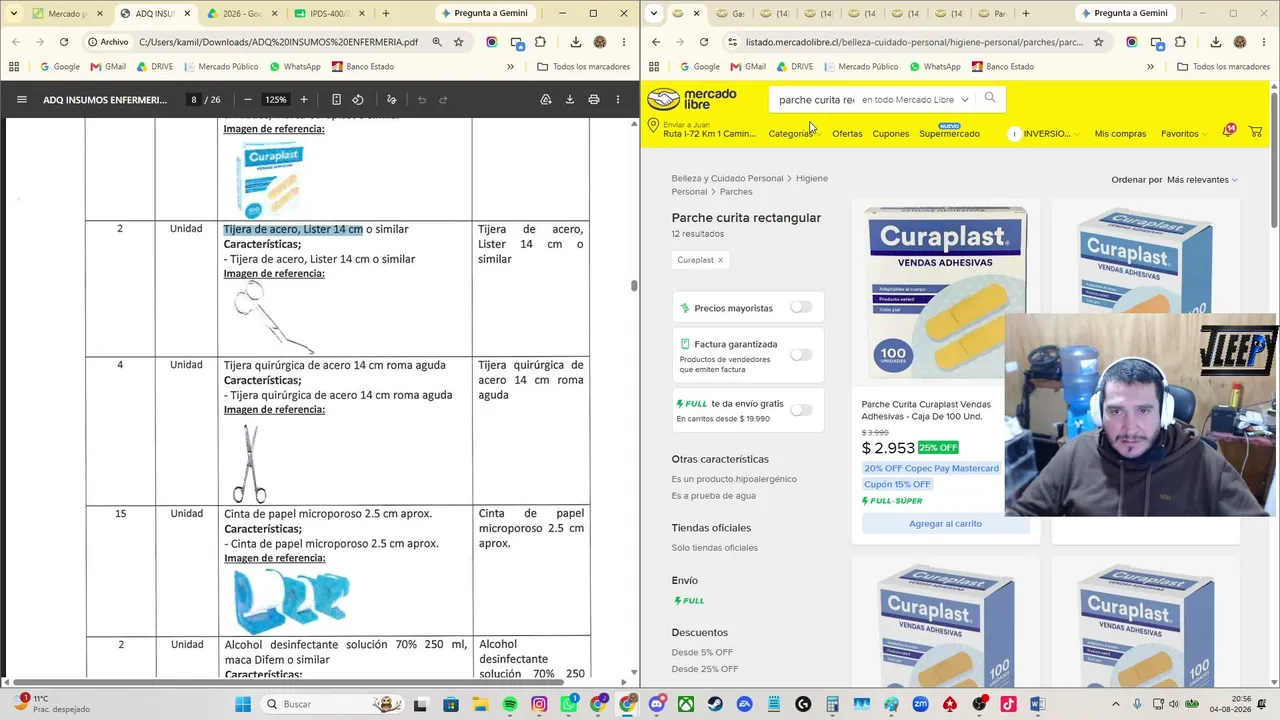Click the Mercado Libre search magnifier
The image size is (1280, 720).
coord(990,98)
